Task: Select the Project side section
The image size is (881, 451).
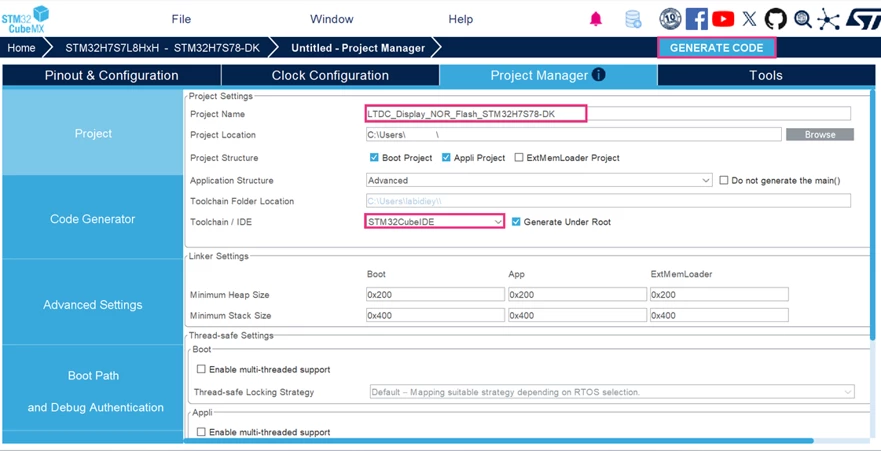Action: pyautogui.click(x=93, y=133)
